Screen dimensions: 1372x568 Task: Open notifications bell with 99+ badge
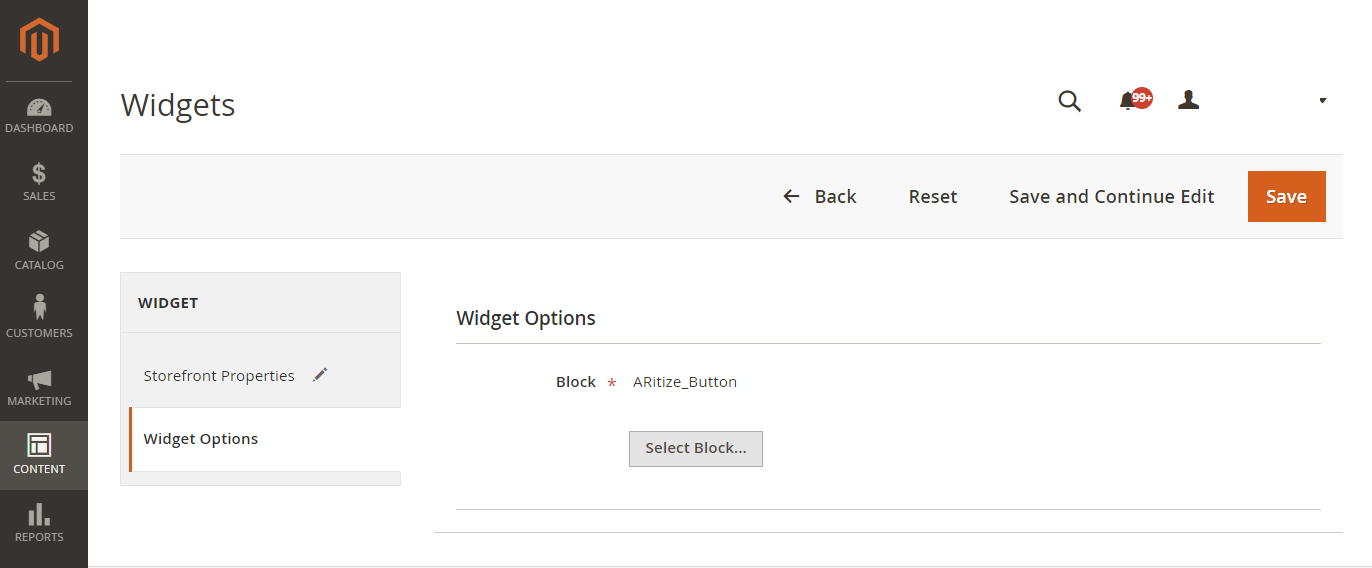point(1134,100)
